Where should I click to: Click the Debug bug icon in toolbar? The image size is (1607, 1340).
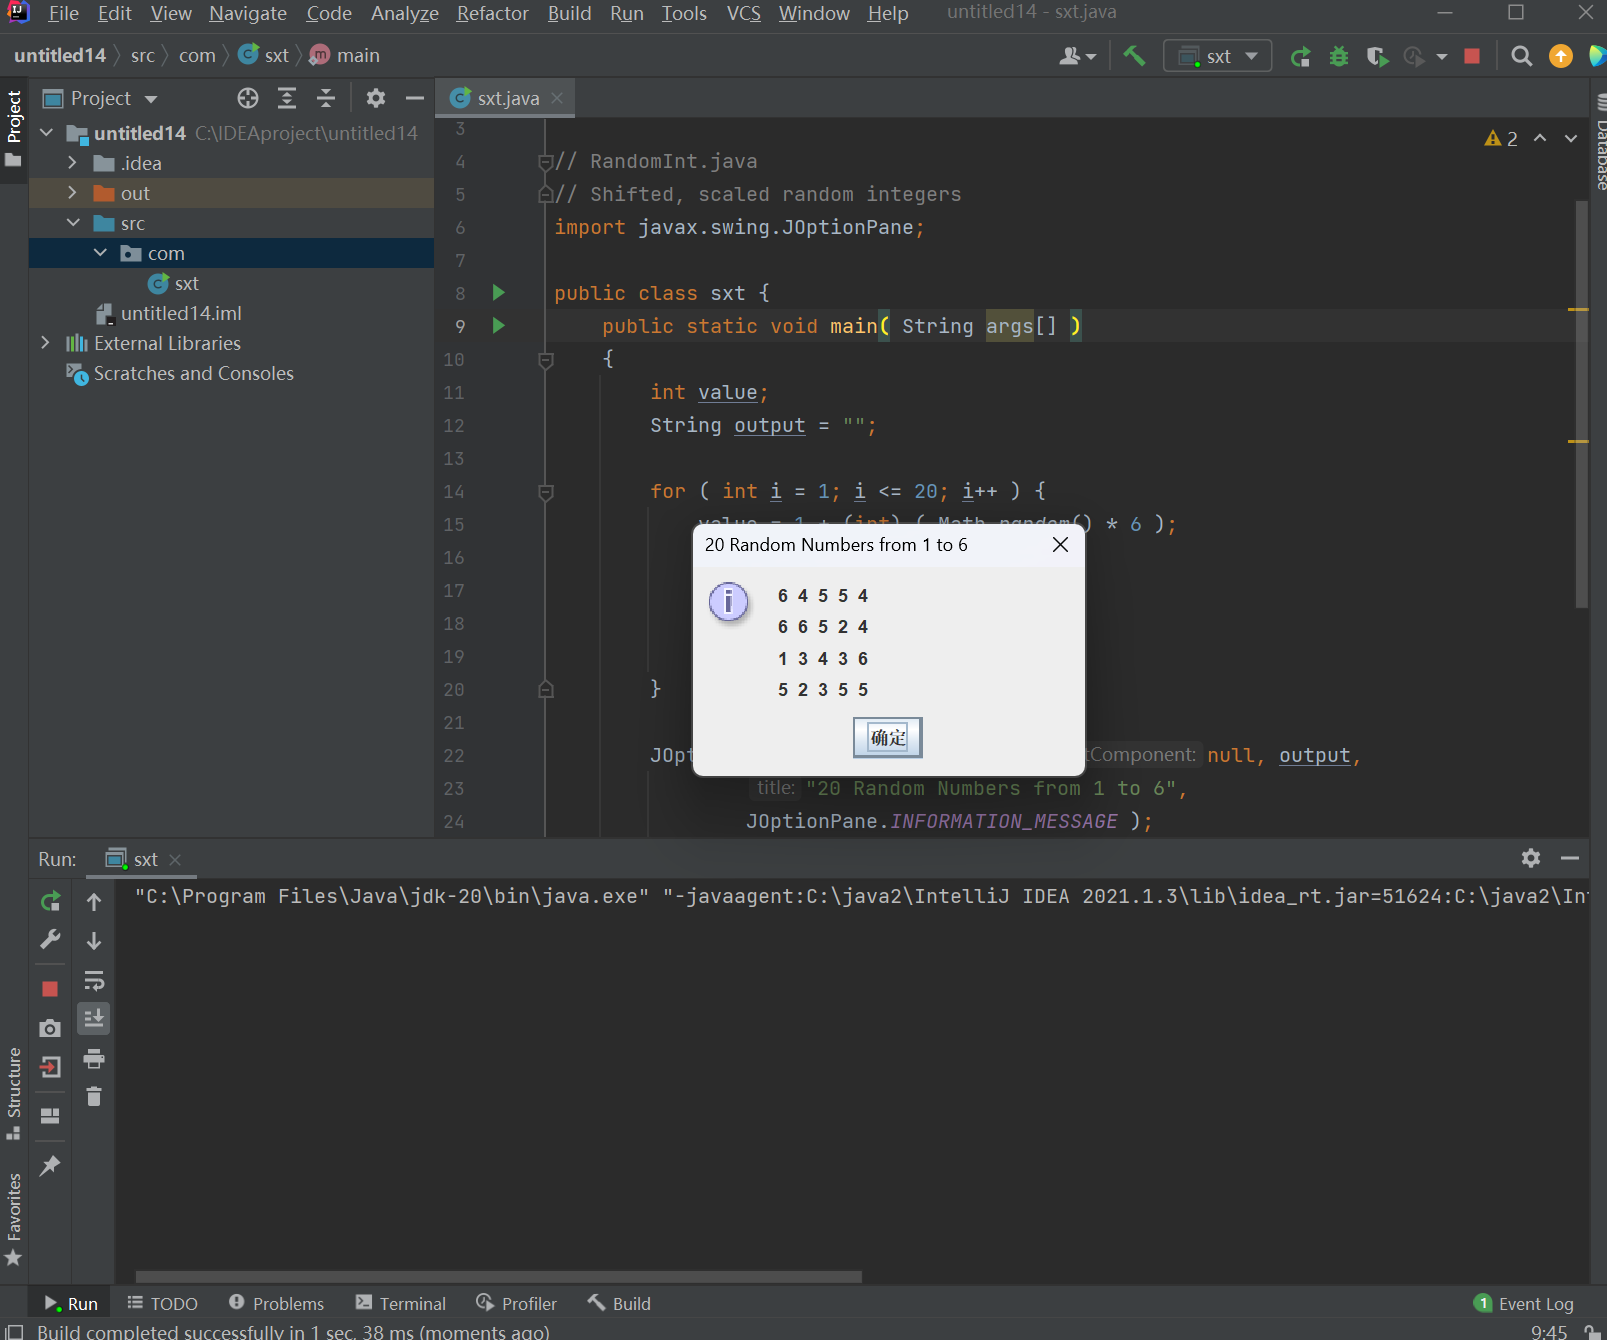(1339, 56)
